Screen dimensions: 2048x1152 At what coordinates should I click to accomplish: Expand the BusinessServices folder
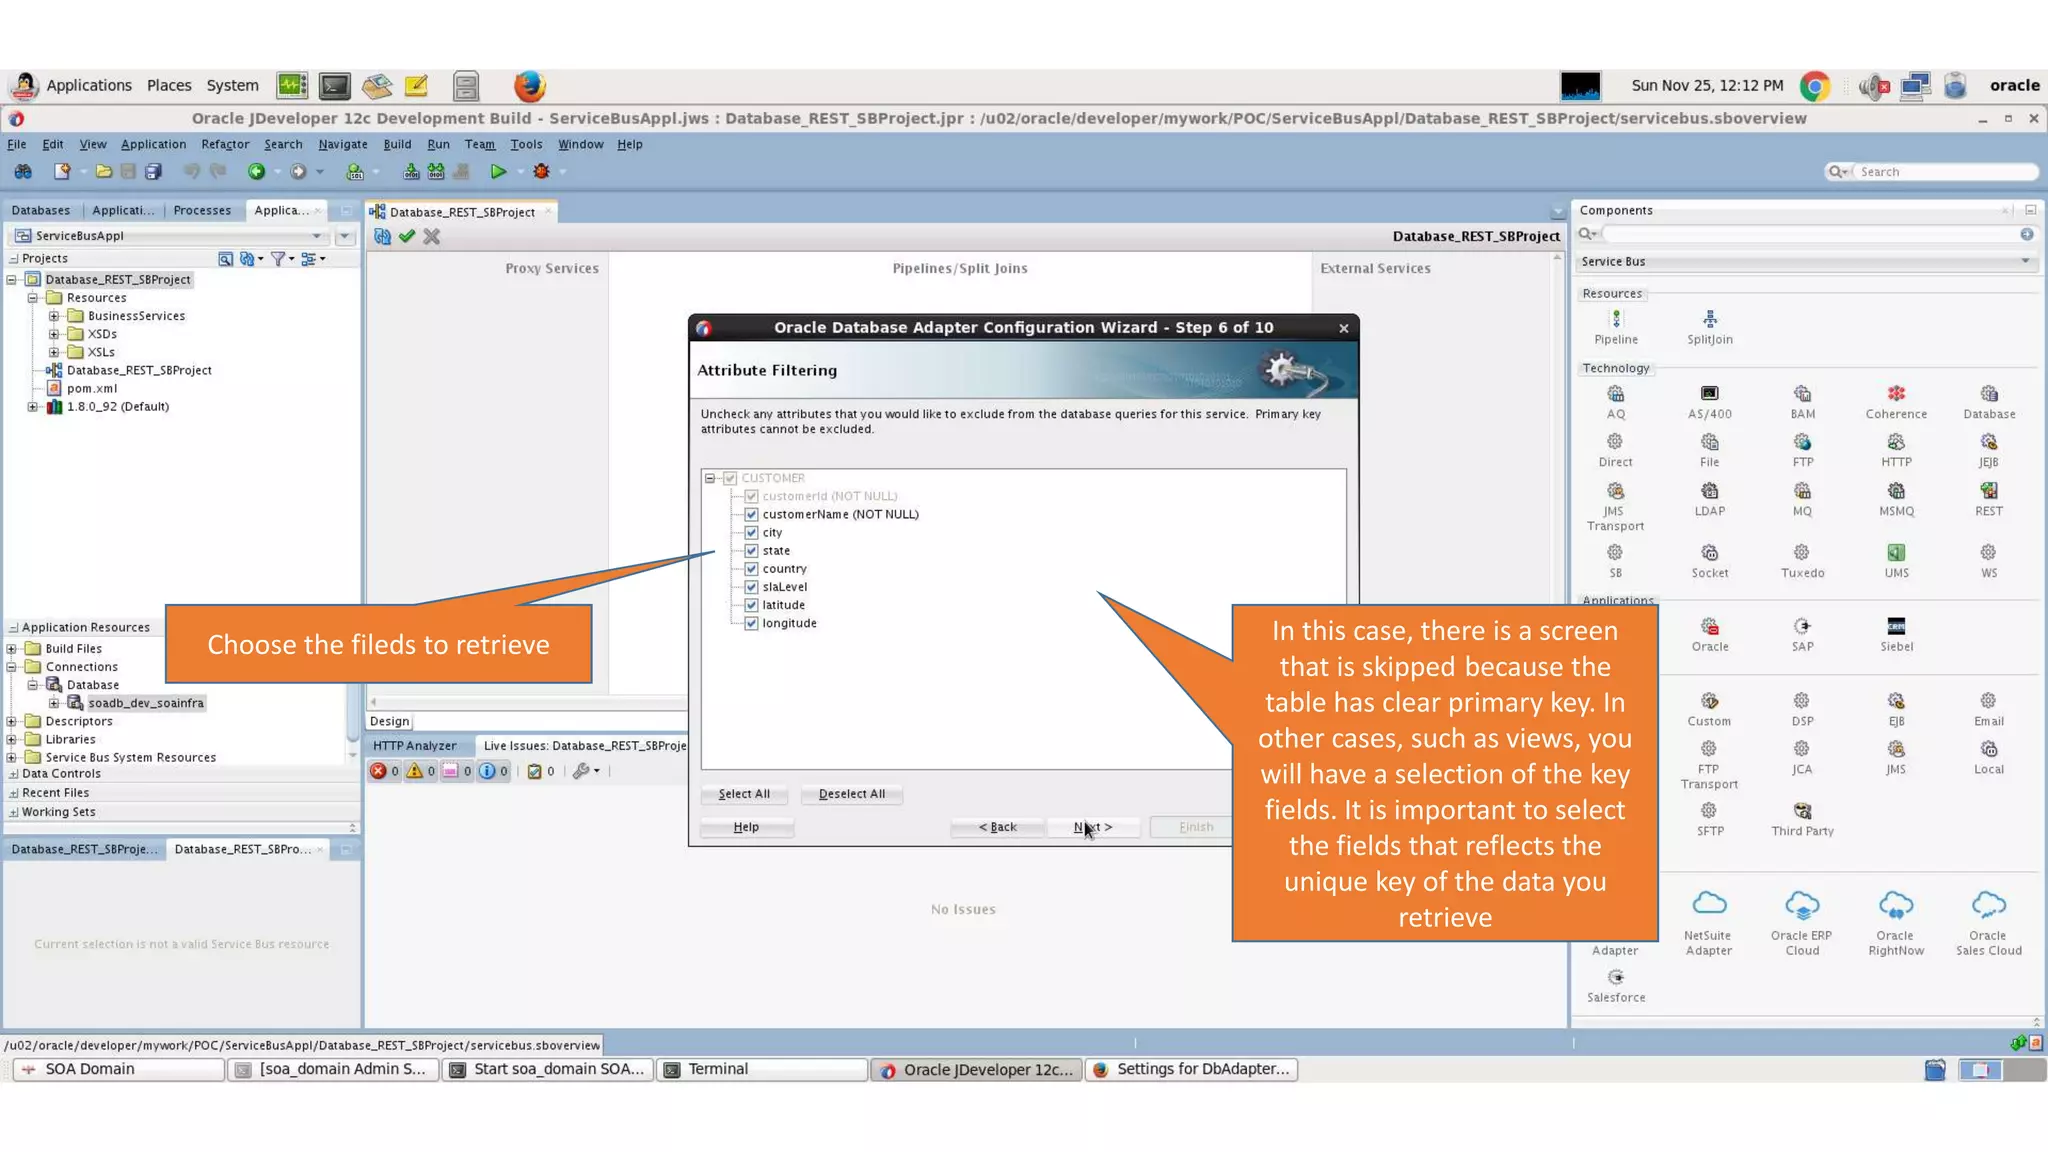coord(54,316)
